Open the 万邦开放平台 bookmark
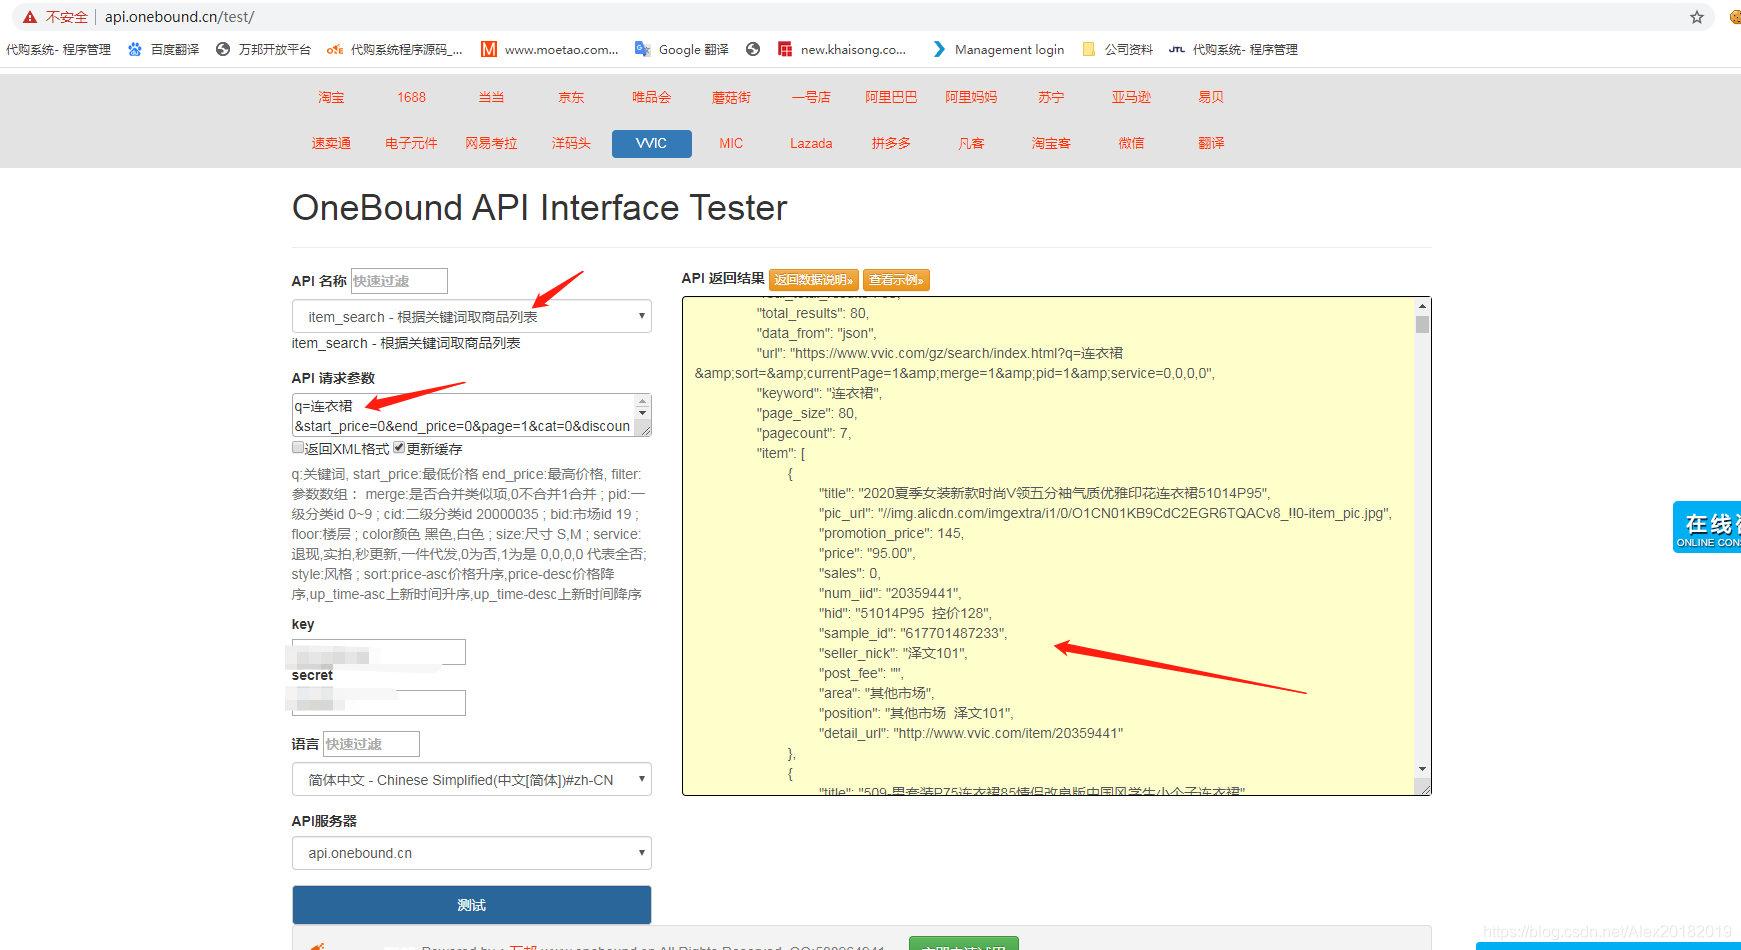1741x950 pixels. 263,49
